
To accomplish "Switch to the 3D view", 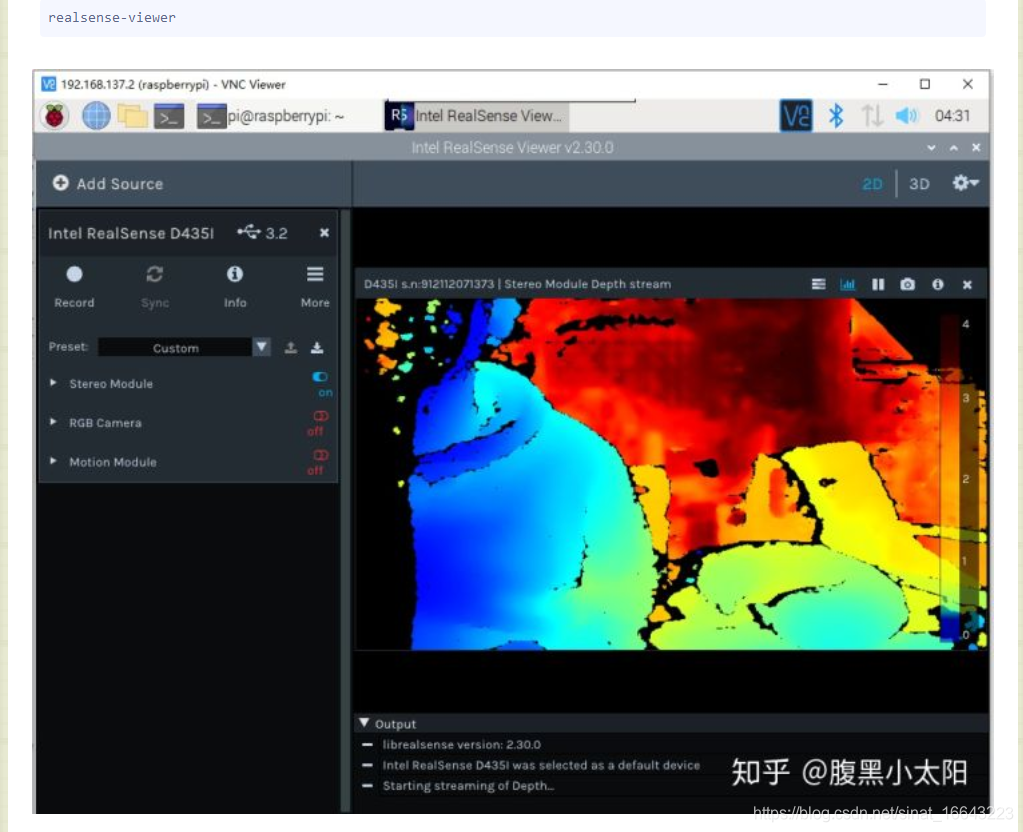I will [x=919, y=184].
